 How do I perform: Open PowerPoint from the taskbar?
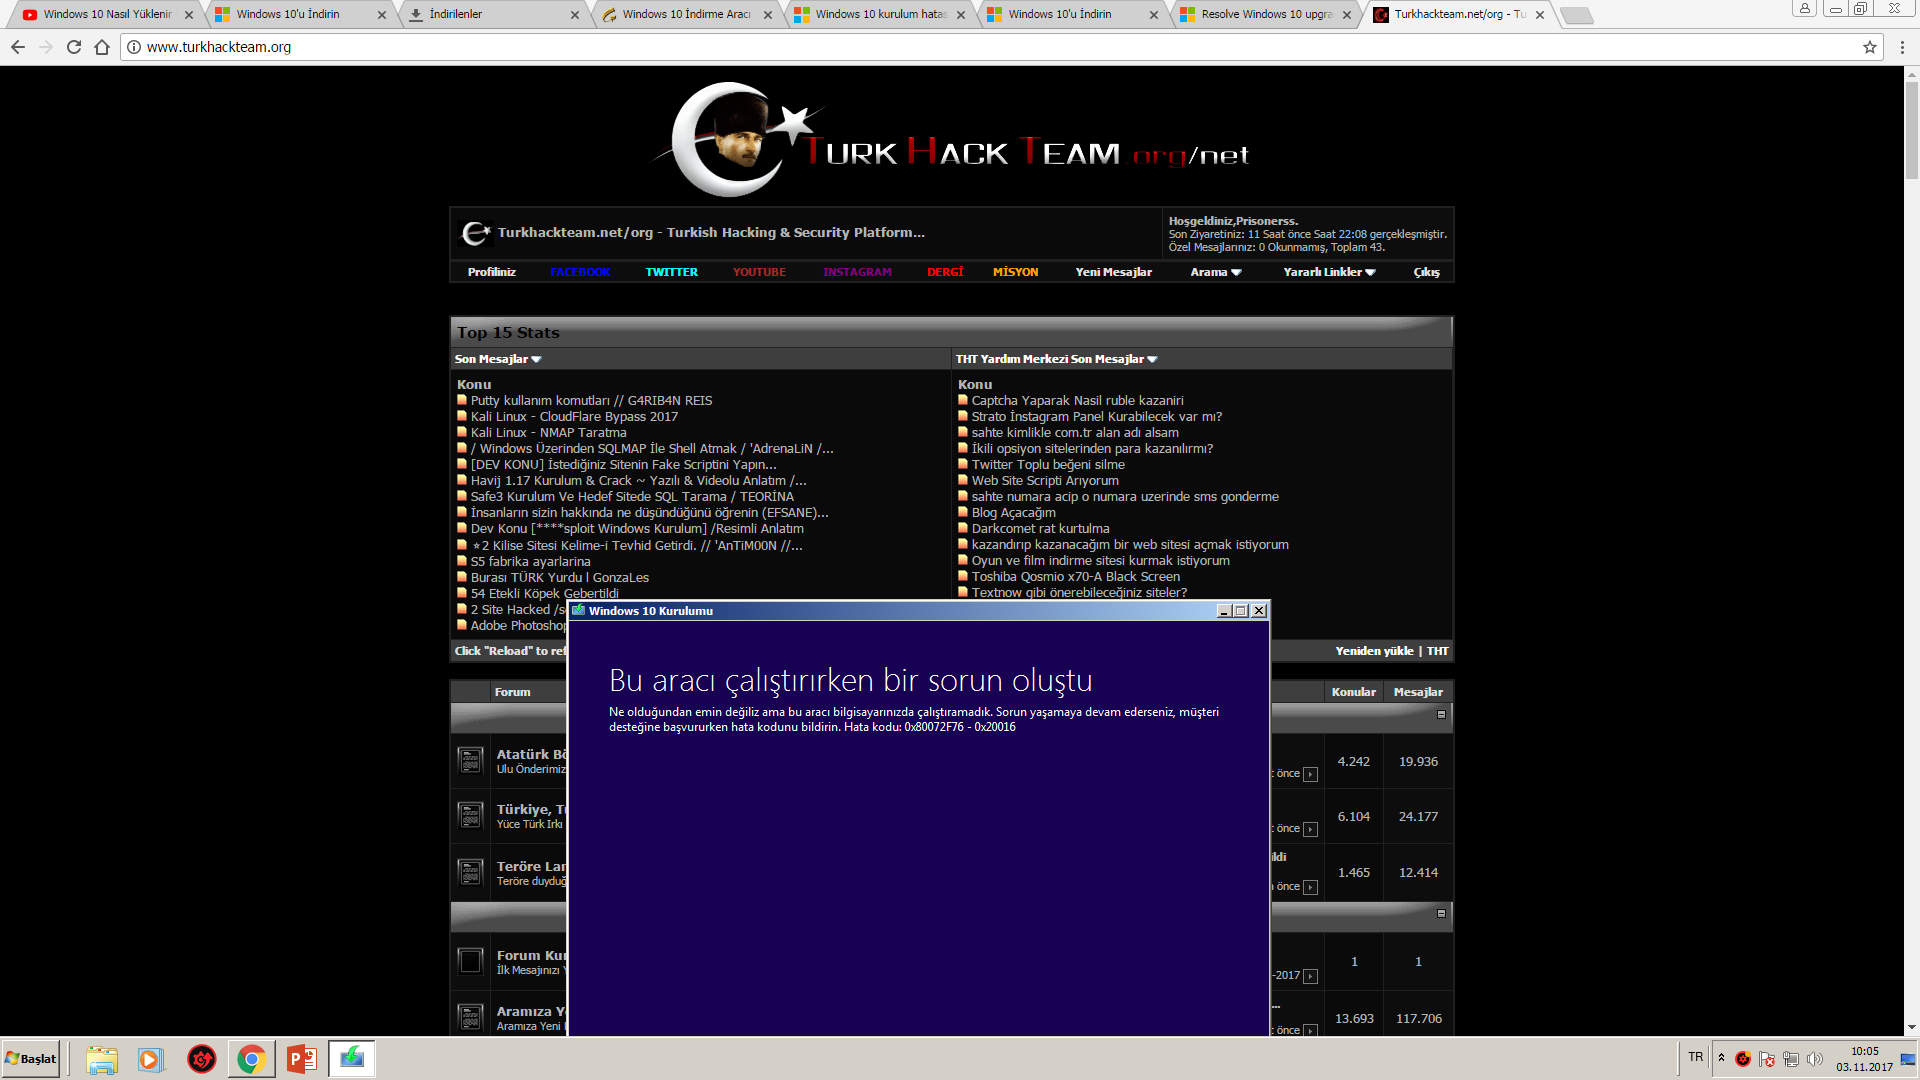tap(301, 1059)
